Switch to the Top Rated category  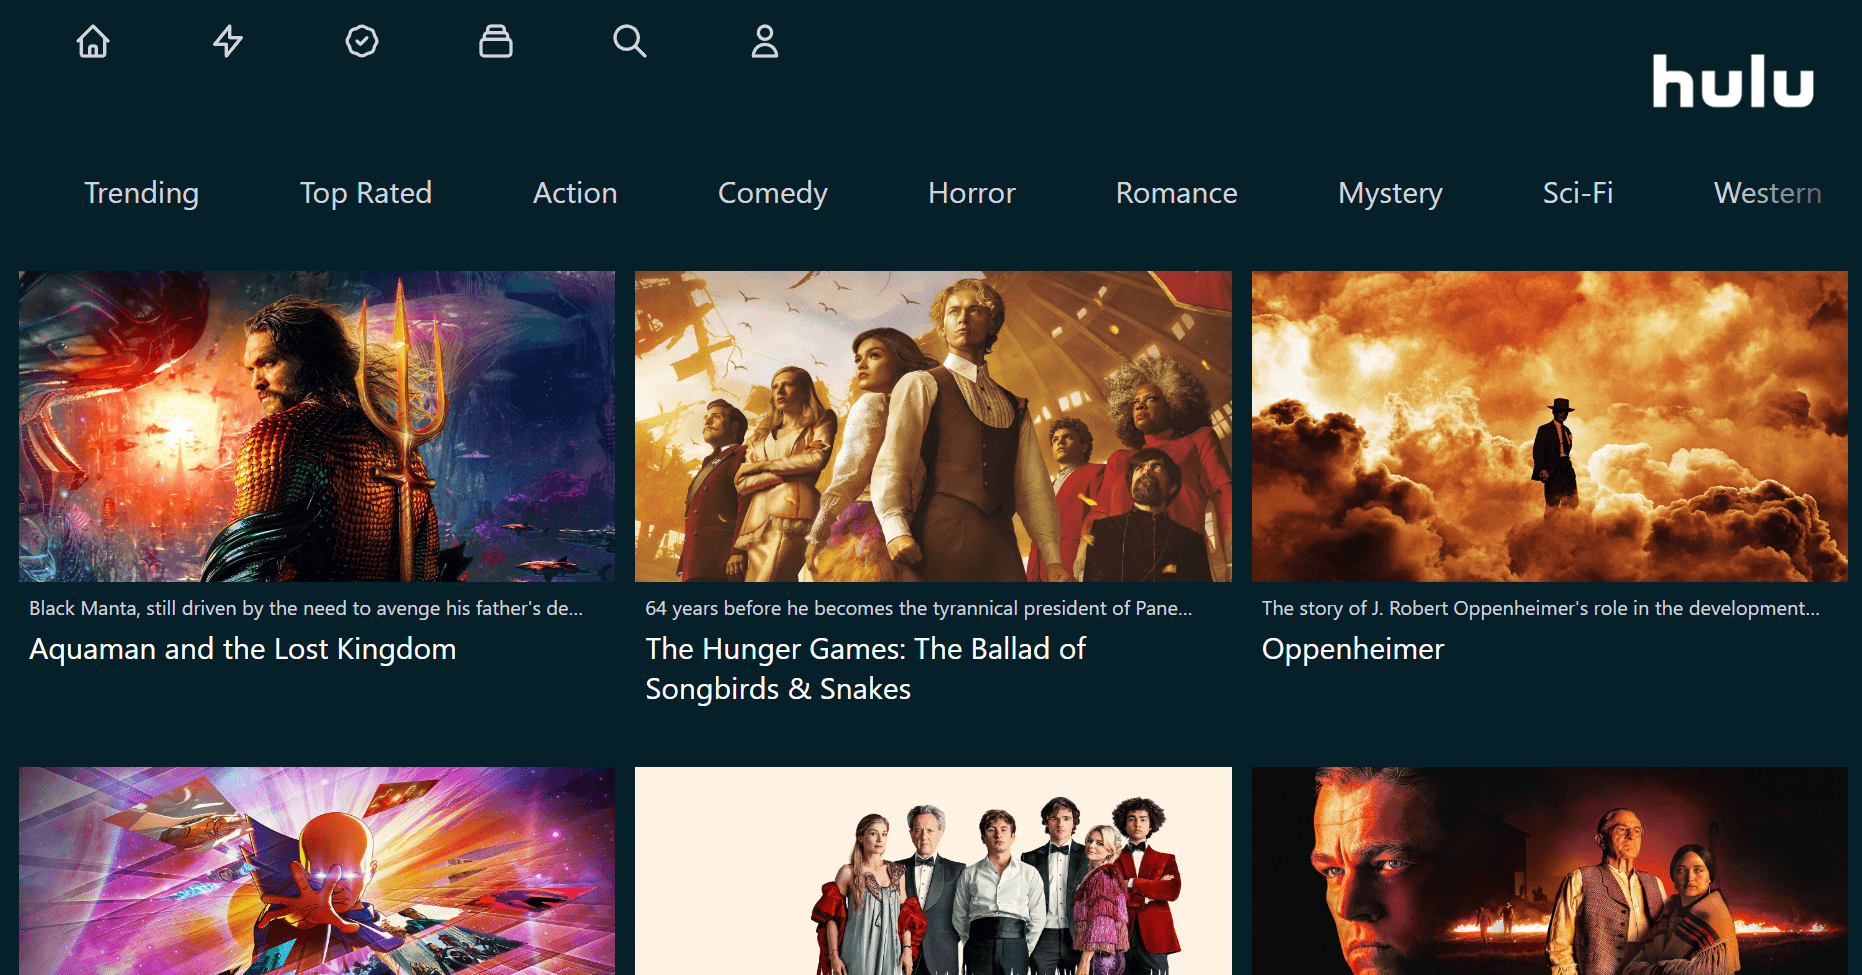click(x=366, y=193)
